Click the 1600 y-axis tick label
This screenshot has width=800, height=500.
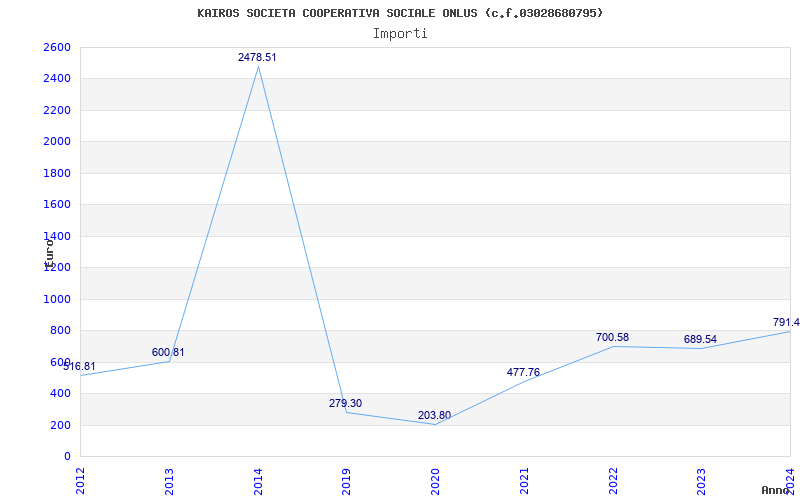(x=57, y=205)
